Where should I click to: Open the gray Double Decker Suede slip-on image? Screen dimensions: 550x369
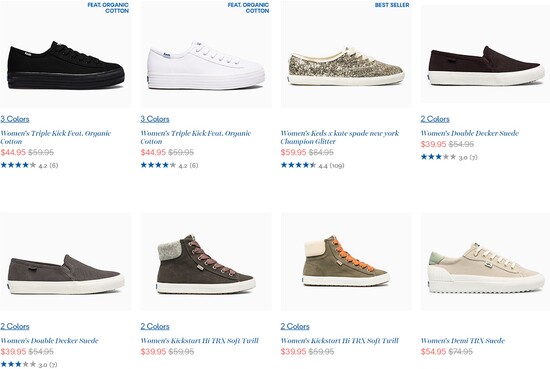[x=66, y=261]
